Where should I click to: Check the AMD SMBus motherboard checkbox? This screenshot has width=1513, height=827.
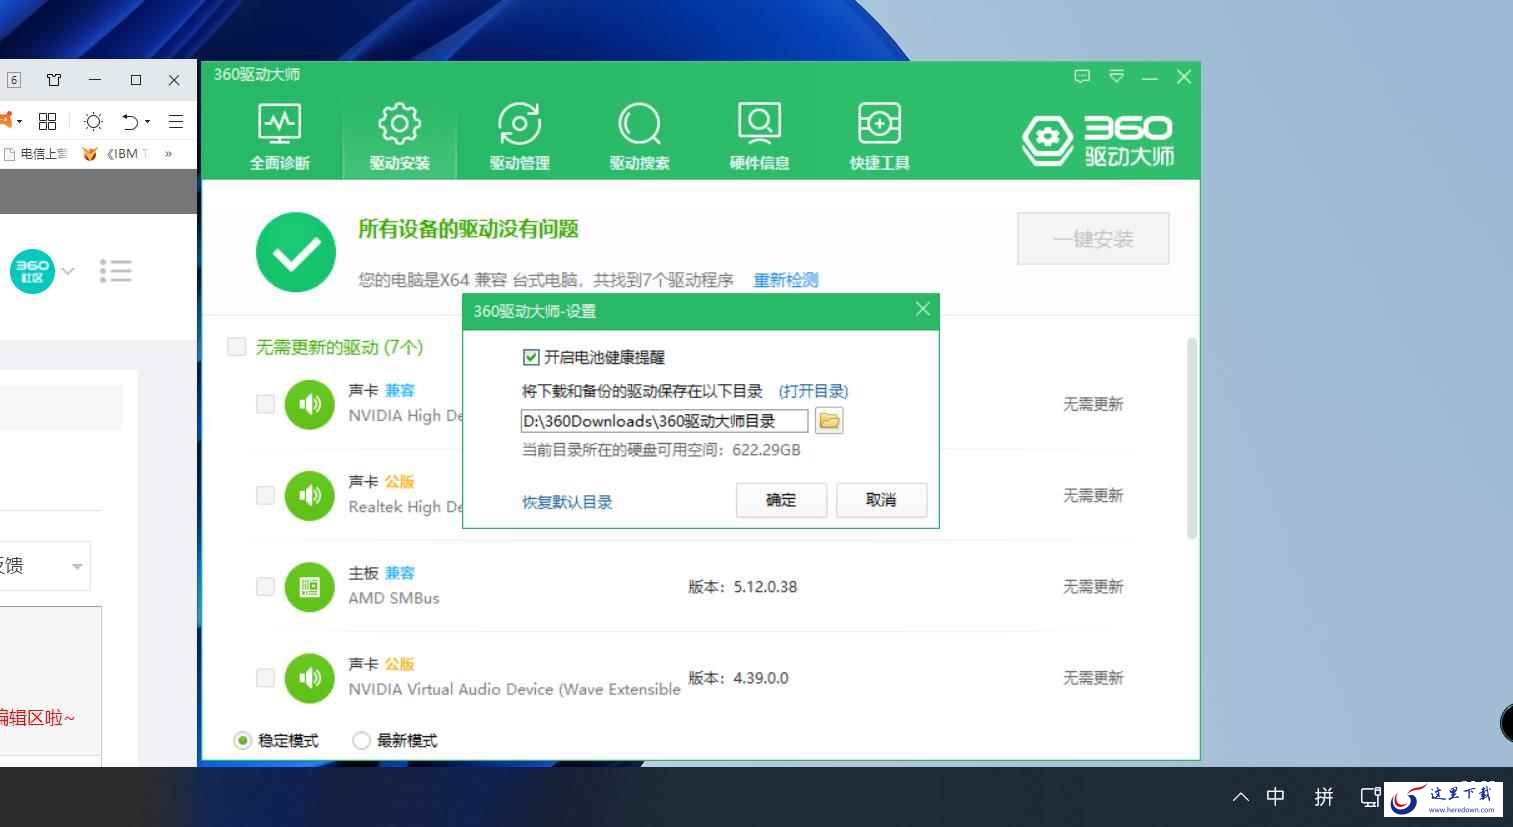[265, 586]
